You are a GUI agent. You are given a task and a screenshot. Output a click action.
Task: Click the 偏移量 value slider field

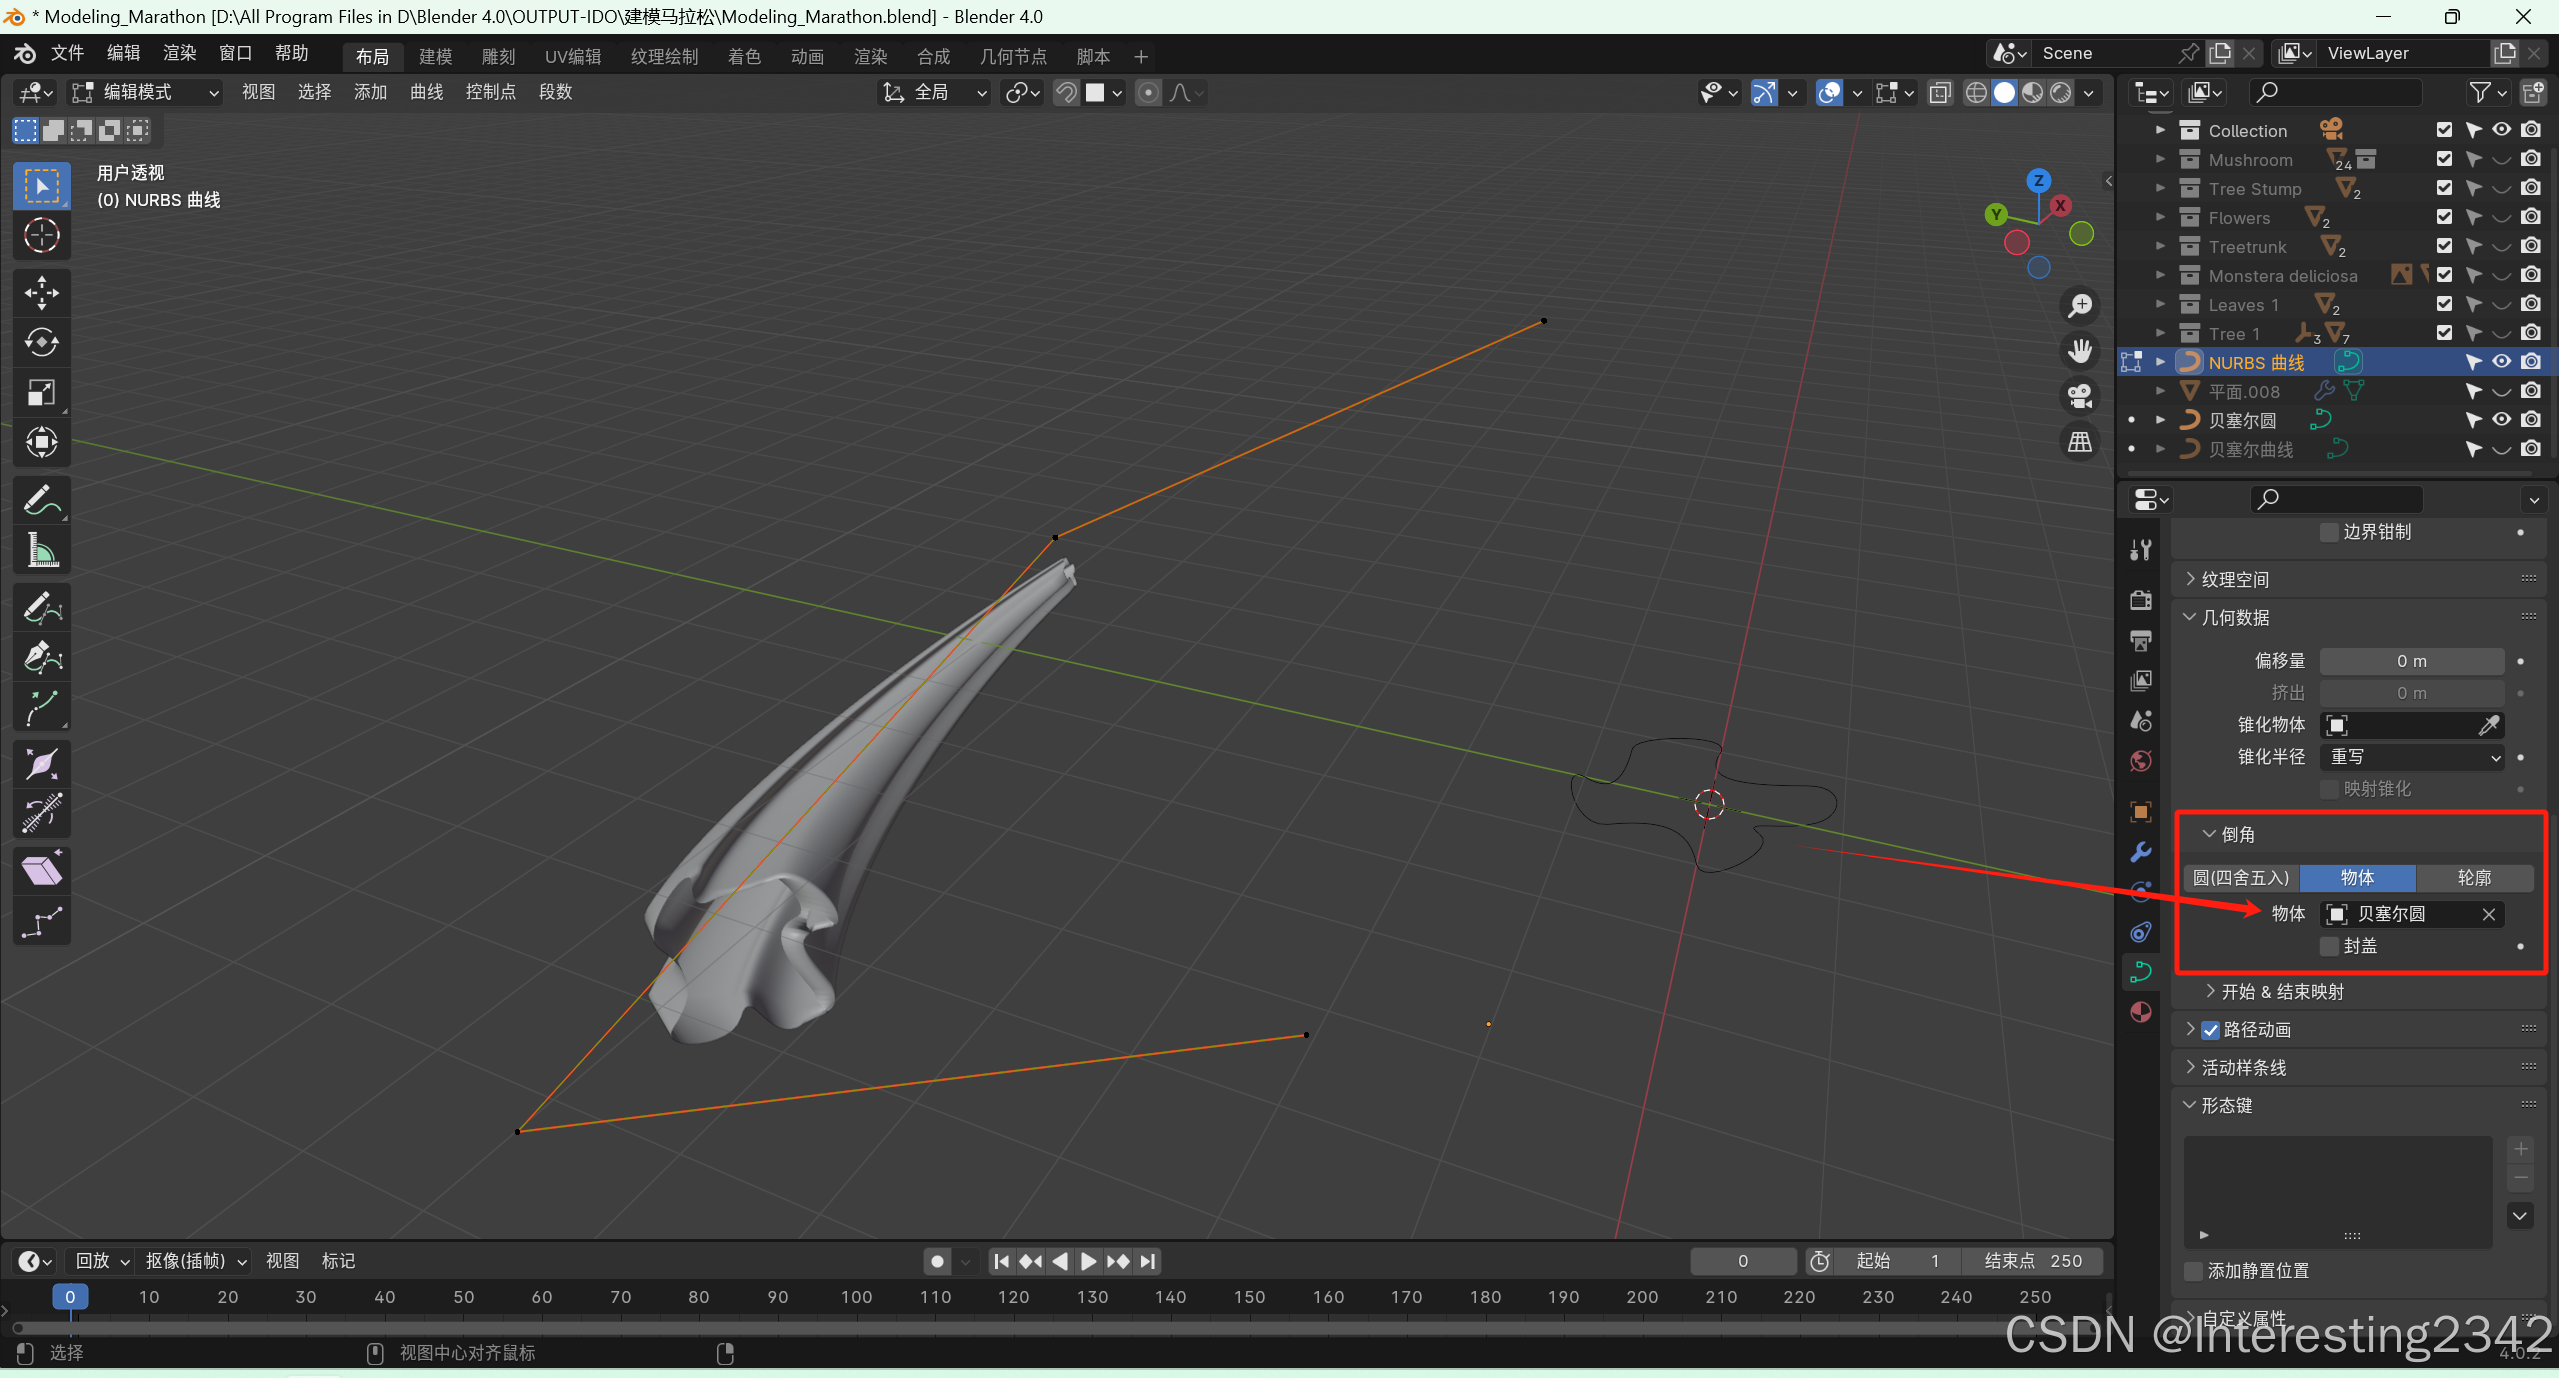coord(2411,661)
